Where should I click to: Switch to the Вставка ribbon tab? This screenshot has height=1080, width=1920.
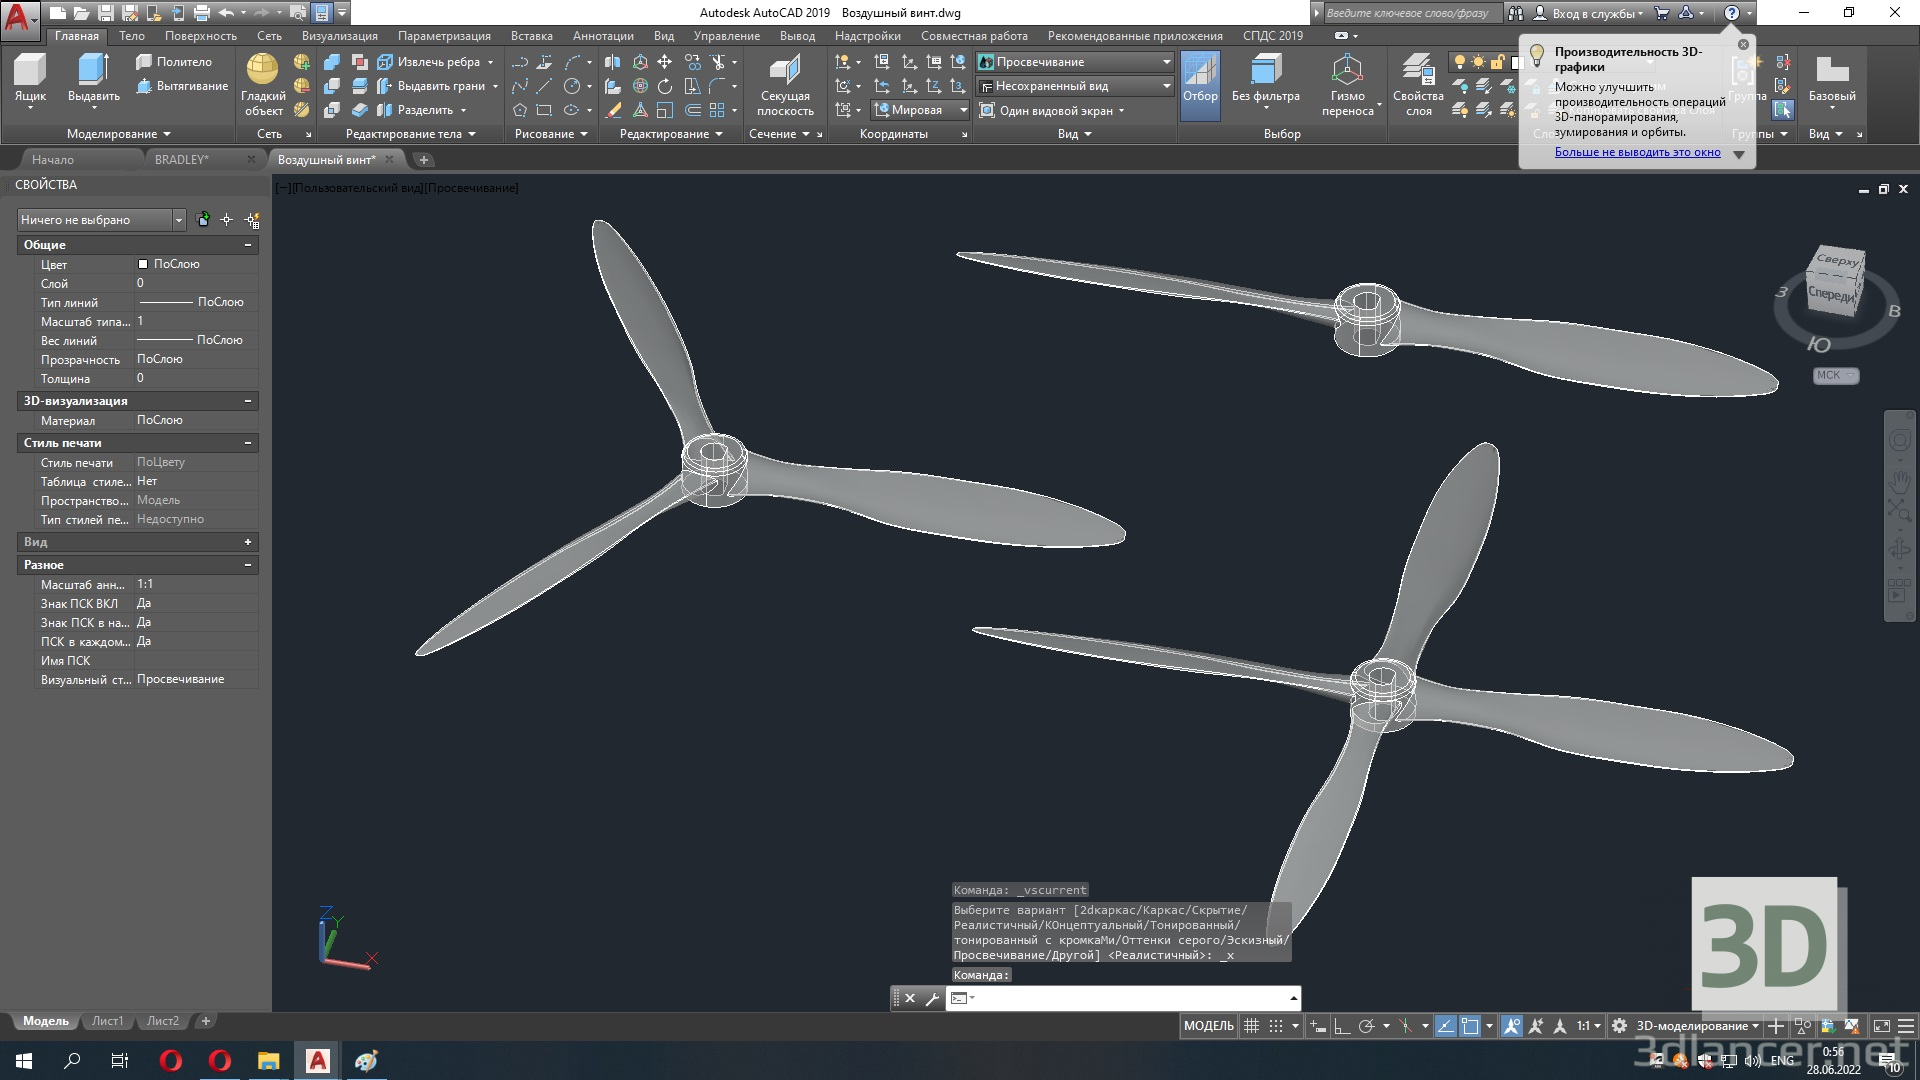click(x=532, y=36)
